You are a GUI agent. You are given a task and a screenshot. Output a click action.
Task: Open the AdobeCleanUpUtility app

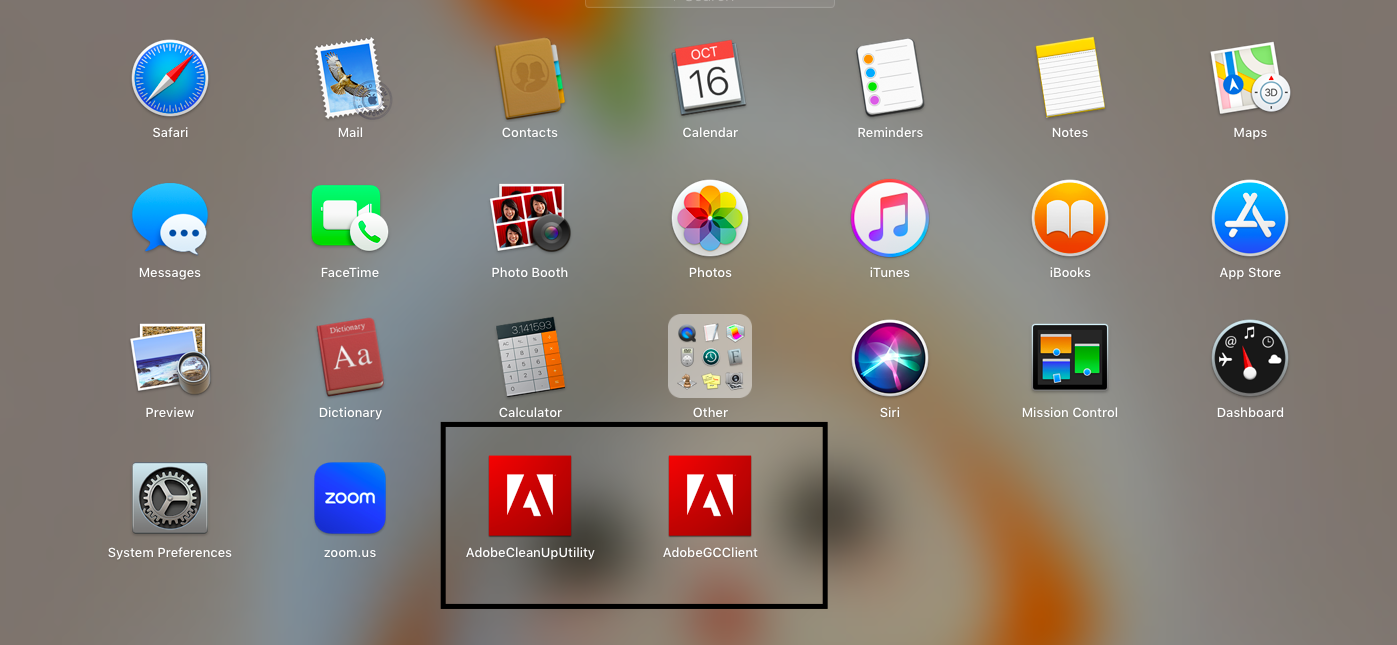pos(530,495)
